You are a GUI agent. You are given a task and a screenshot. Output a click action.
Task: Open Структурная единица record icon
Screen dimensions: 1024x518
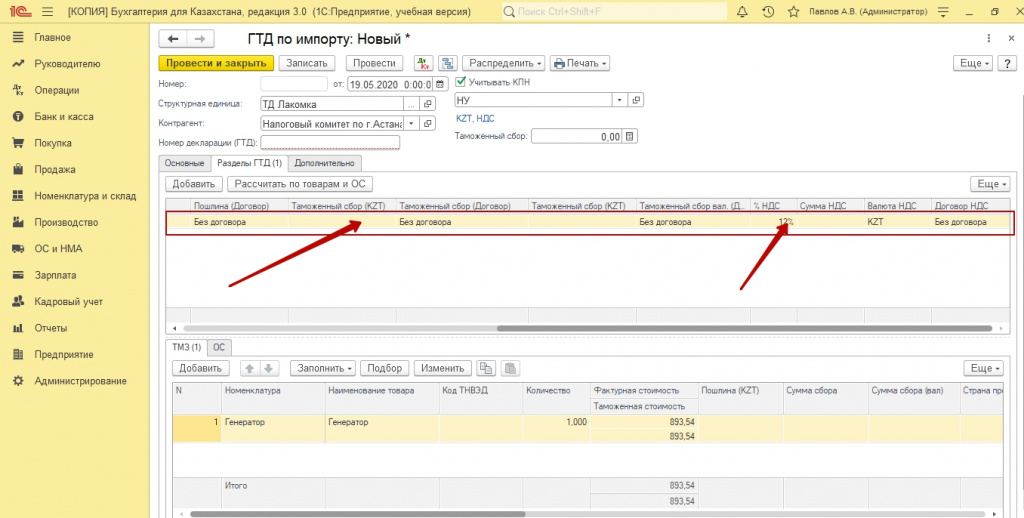[x=428, y=104]
